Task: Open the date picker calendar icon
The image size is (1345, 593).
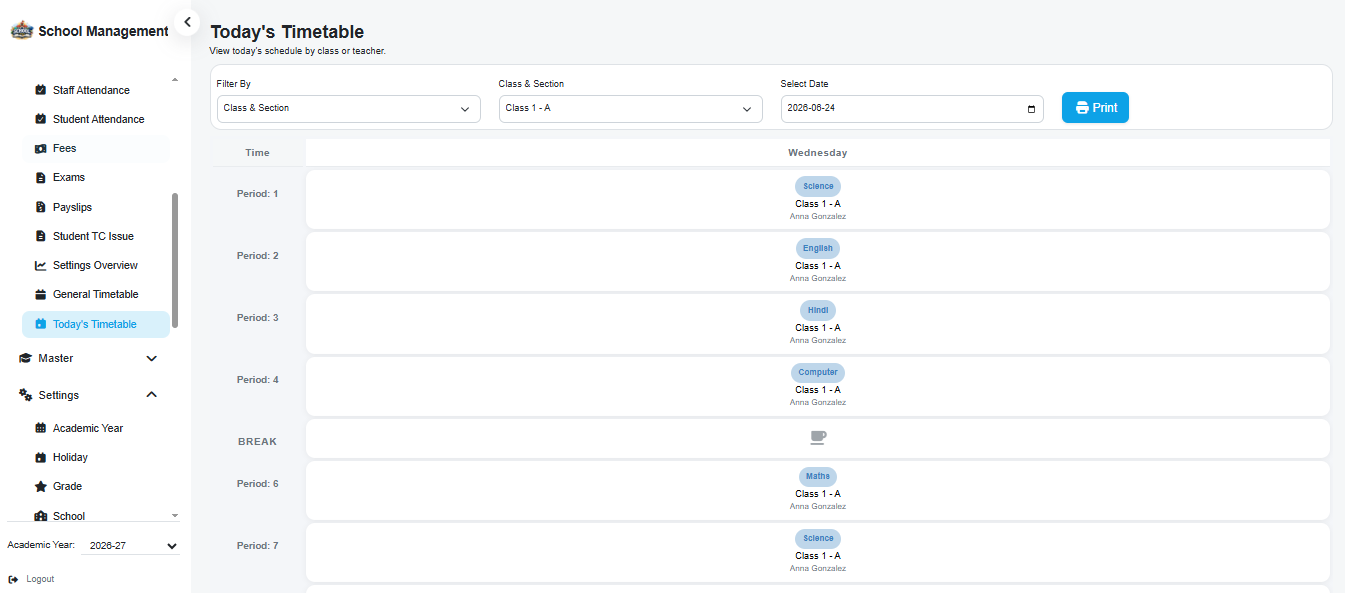Action: pyautogui.click(x=1032, y=109)
